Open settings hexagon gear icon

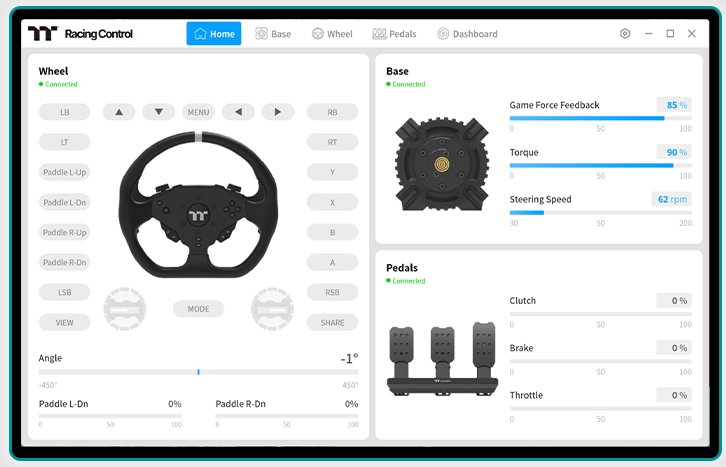coord(625,33)
